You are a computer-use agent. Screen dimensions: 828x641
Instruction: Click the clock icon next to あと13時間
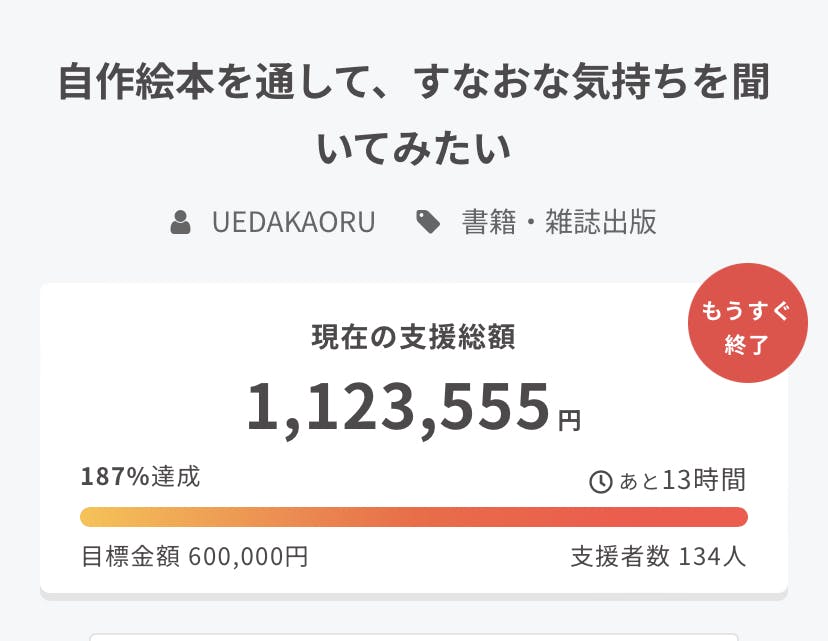coord(600,482)
